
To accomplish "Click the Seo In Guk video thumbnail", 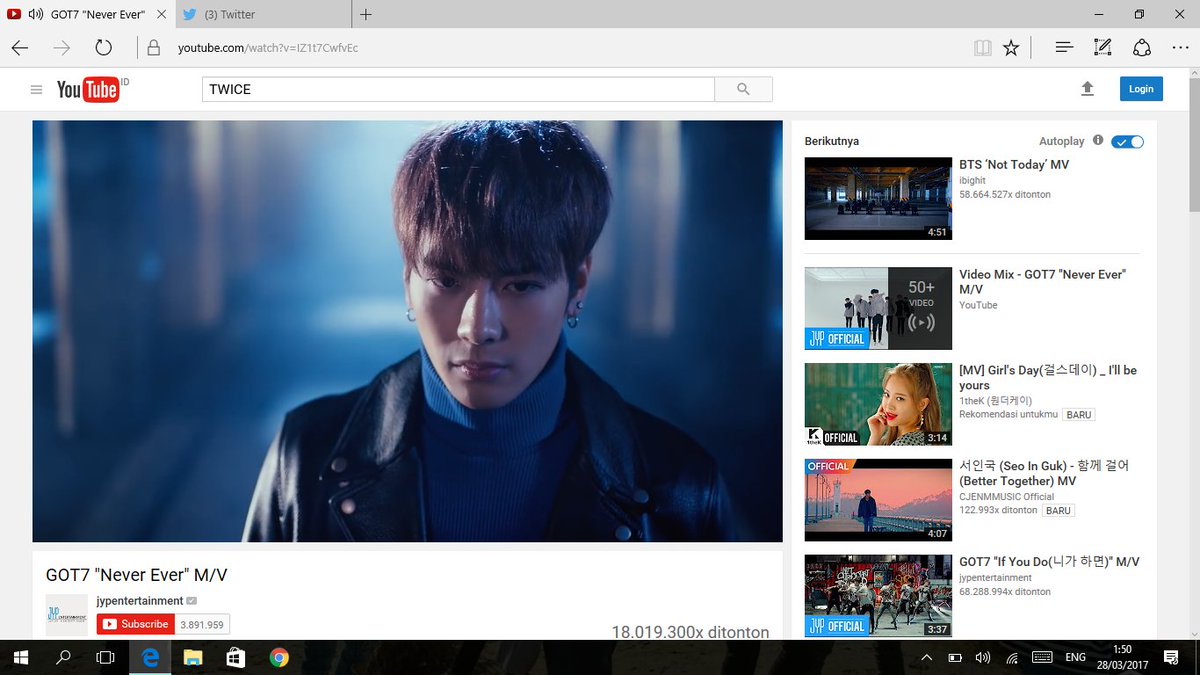I will (878, 500).
